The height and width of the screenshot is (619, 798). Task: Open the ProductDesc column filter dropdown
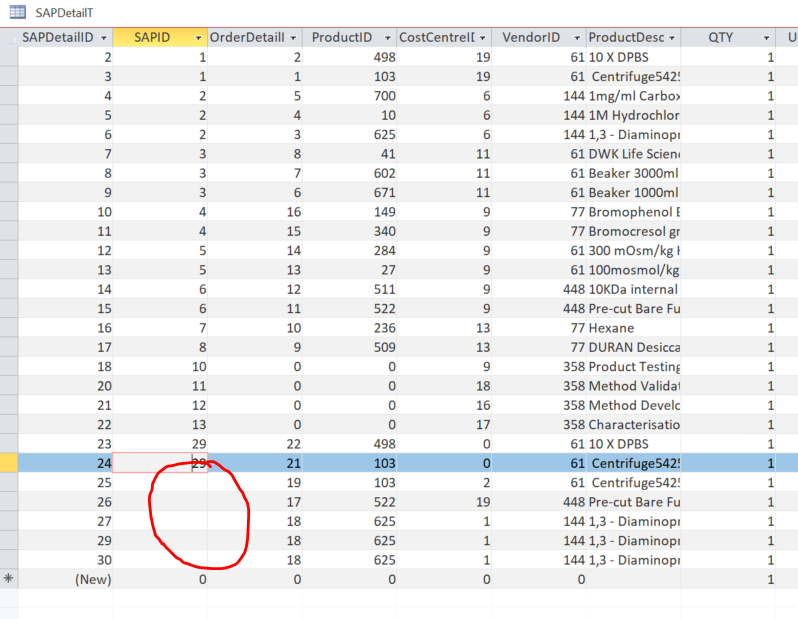coord(672,38)
